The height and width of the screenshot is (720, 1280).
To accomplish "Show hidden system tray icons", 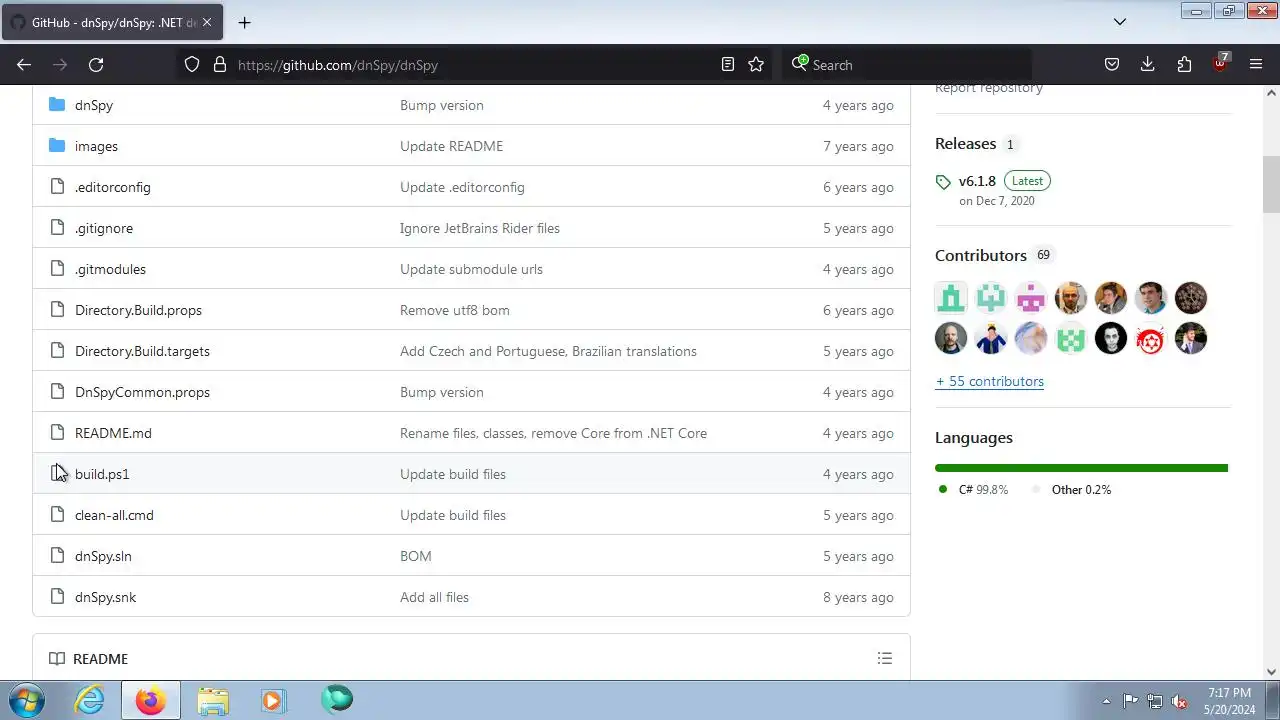I will 1106,701.
